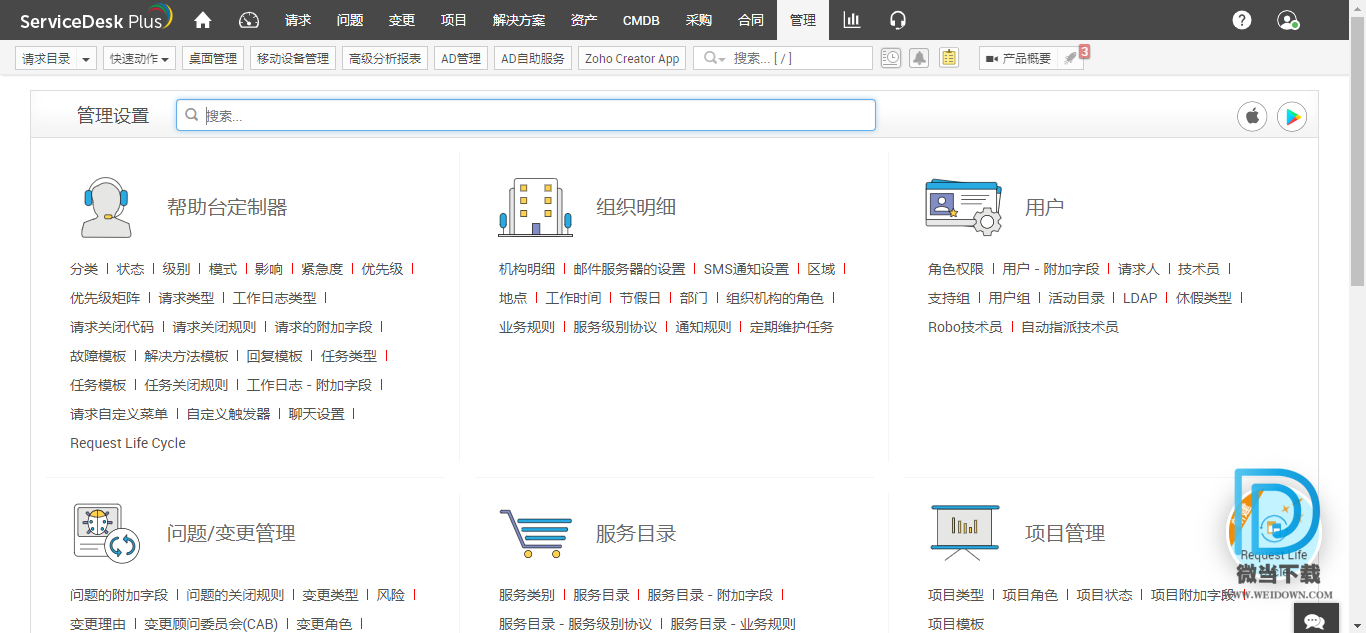Switch to the 资产 tab
This screenshot has width=1366, height=633.
(x=584, y=20)
